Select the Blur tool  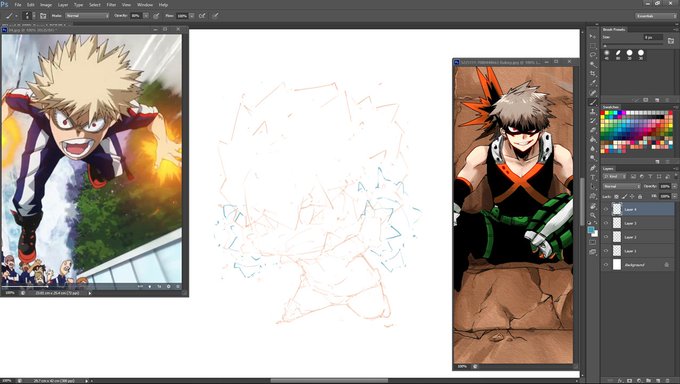coord(593,148)
